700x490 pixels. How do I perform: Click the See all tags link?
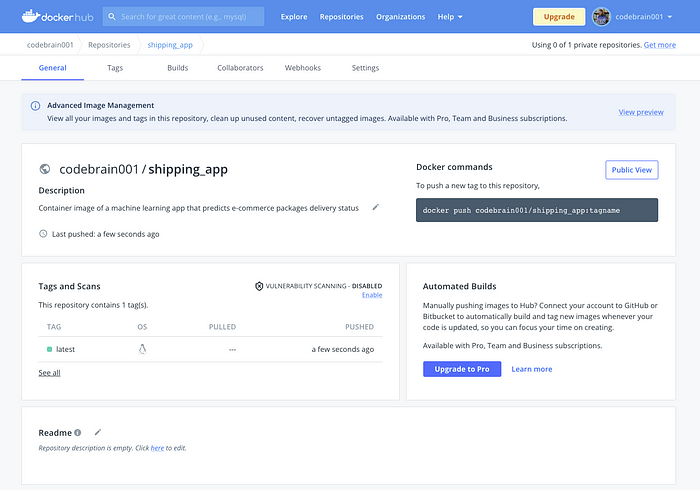(x=49, y=373)
